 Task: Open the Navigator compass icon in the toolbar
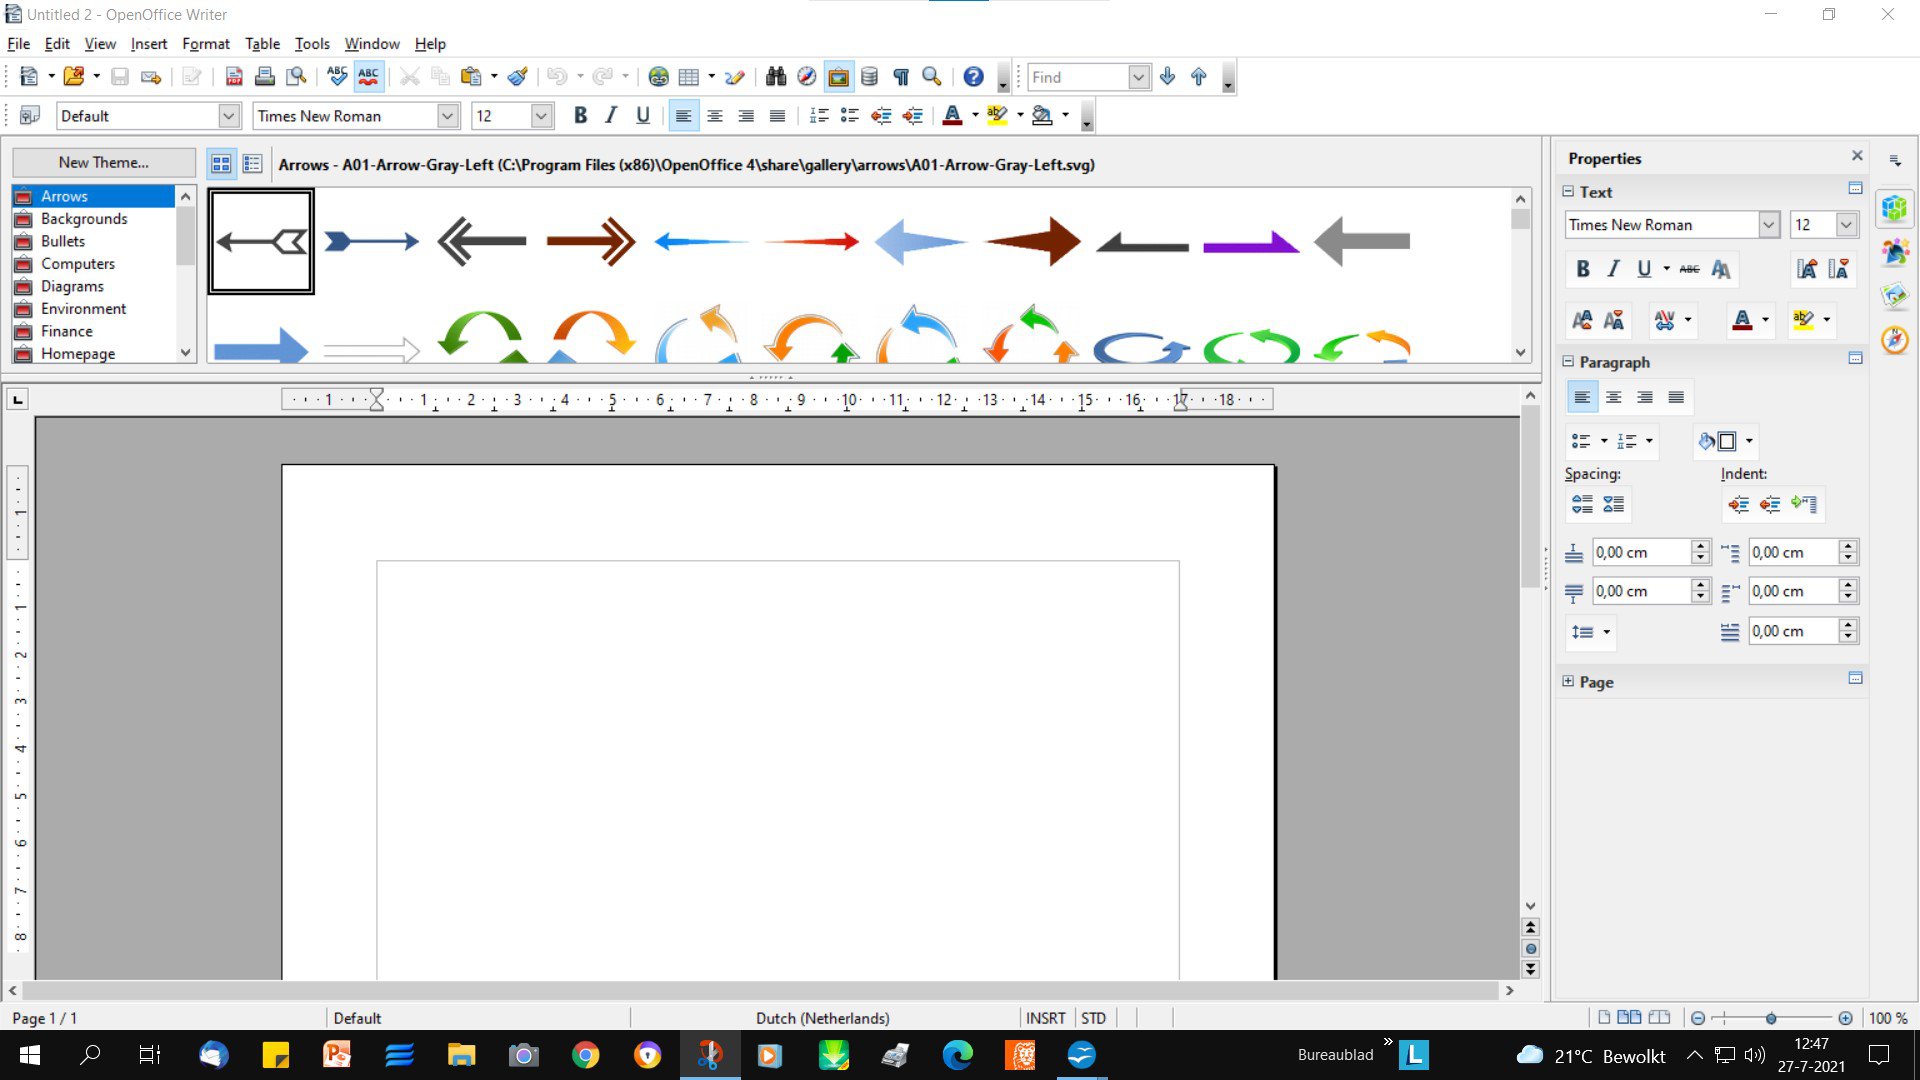pos(807,77)
